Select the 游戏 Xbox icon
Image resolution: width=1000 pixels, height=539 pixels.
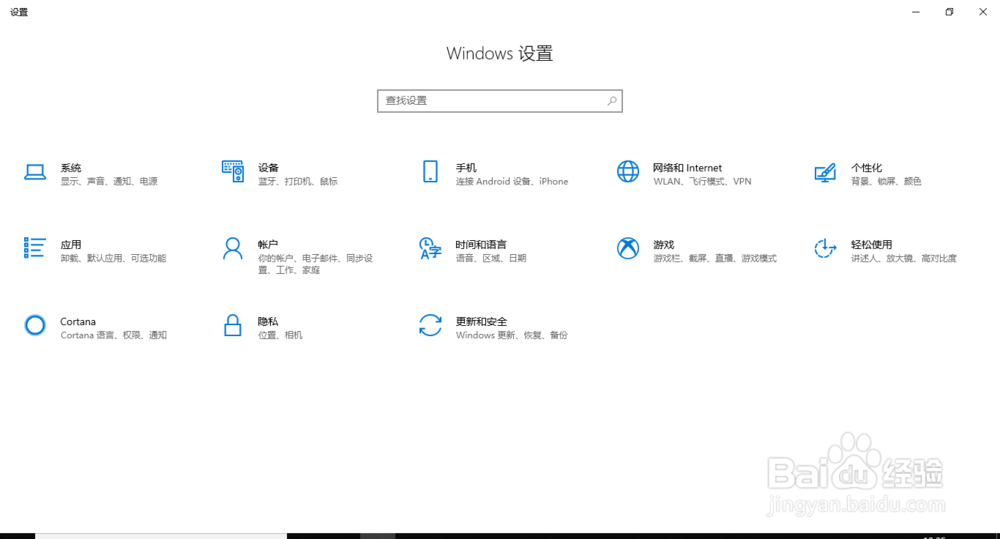tap(628, 248)
